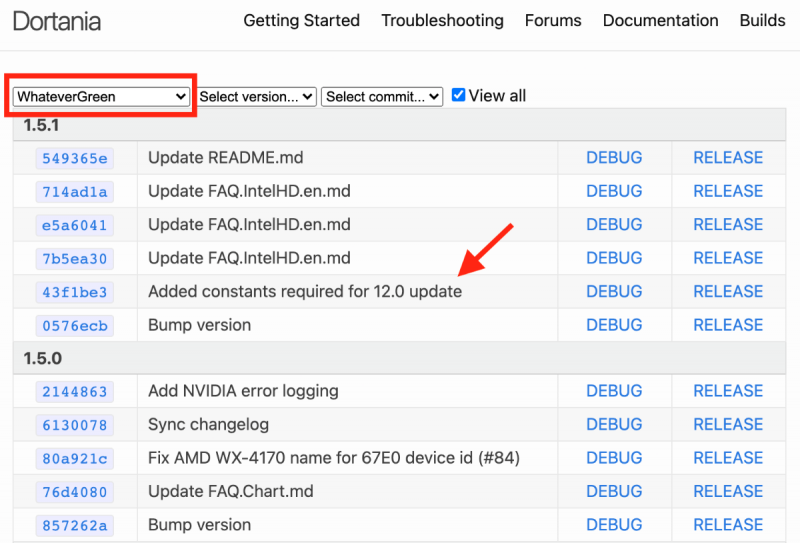Open the Documentation link in navbar
This screenshot has width=800, height=543.
[660, 20]
